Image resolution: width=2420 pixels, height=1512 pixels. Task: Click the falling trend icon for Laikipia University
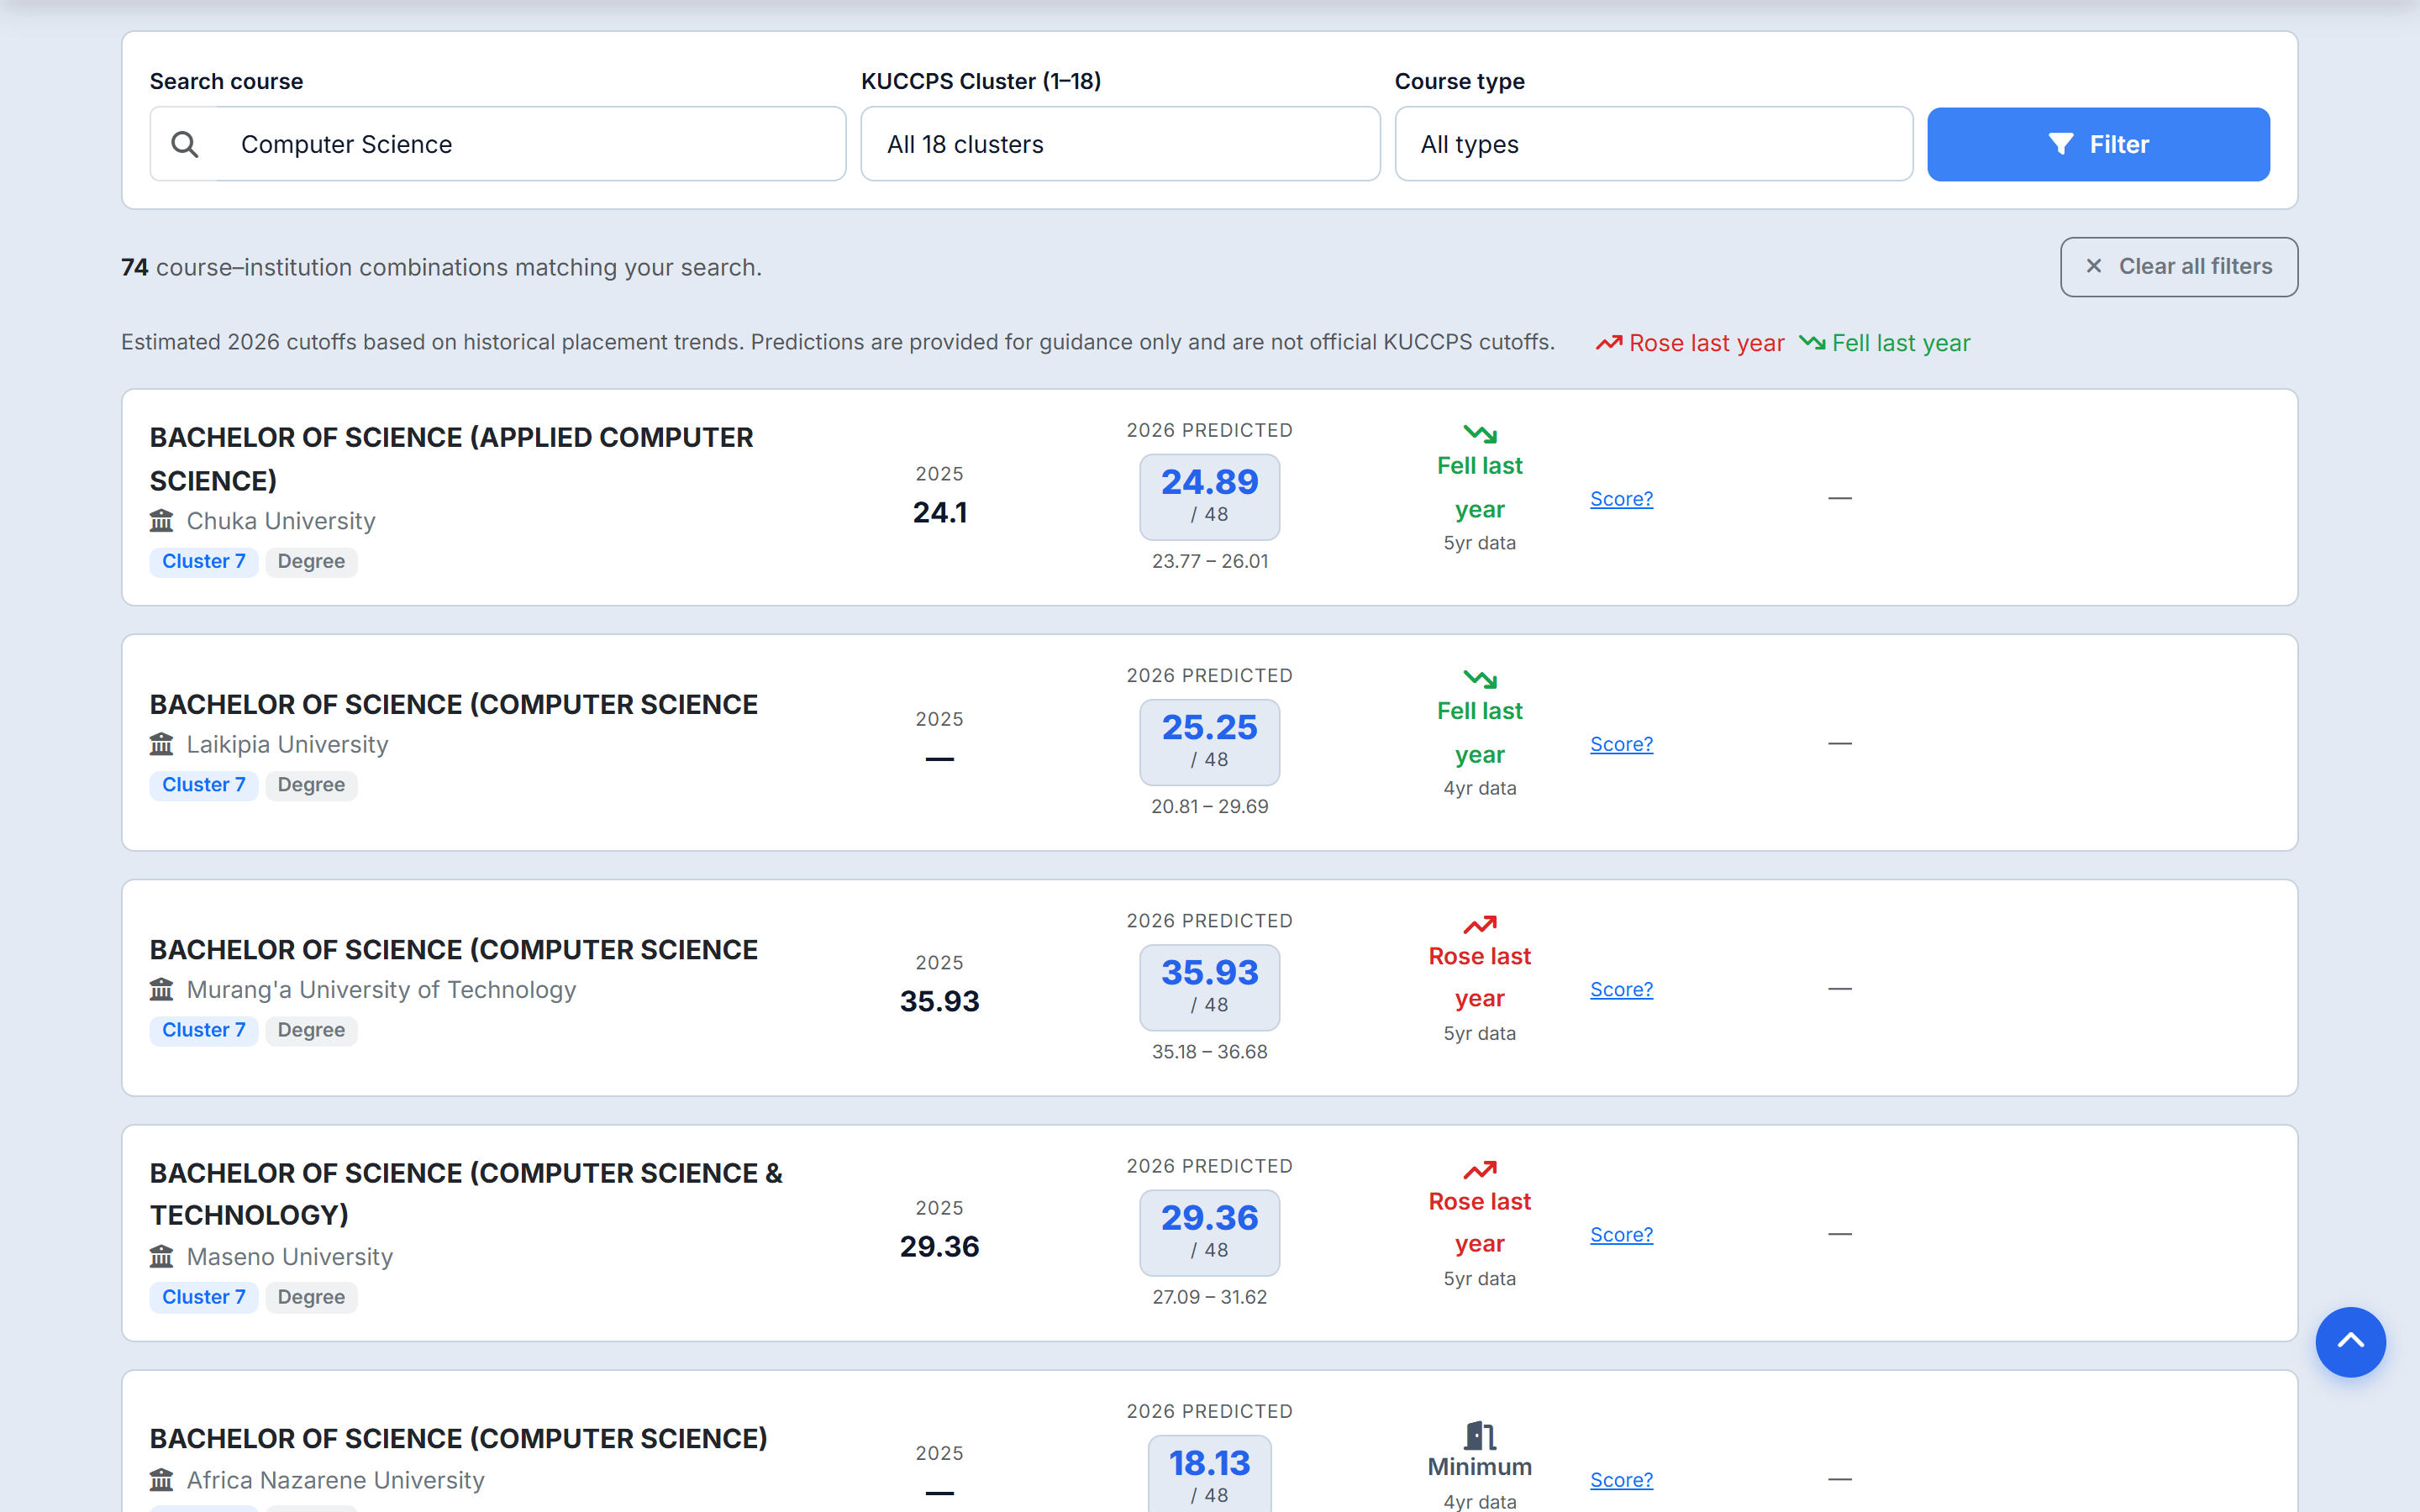1480,679
